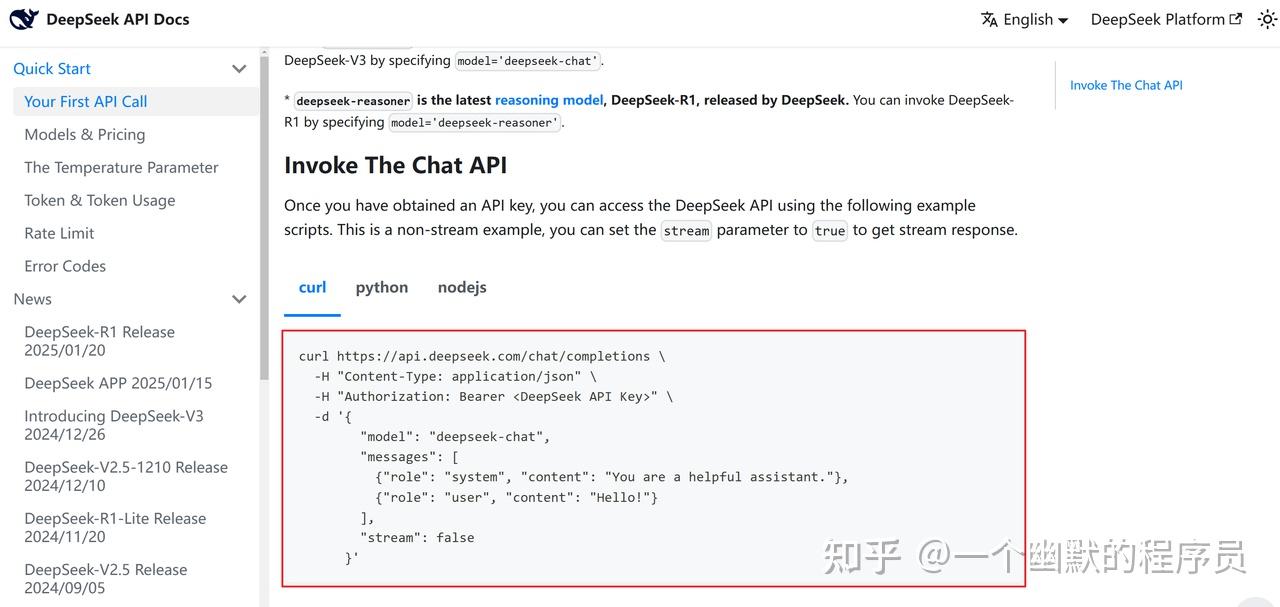Switch to the curl code tab

coord(312,287)
